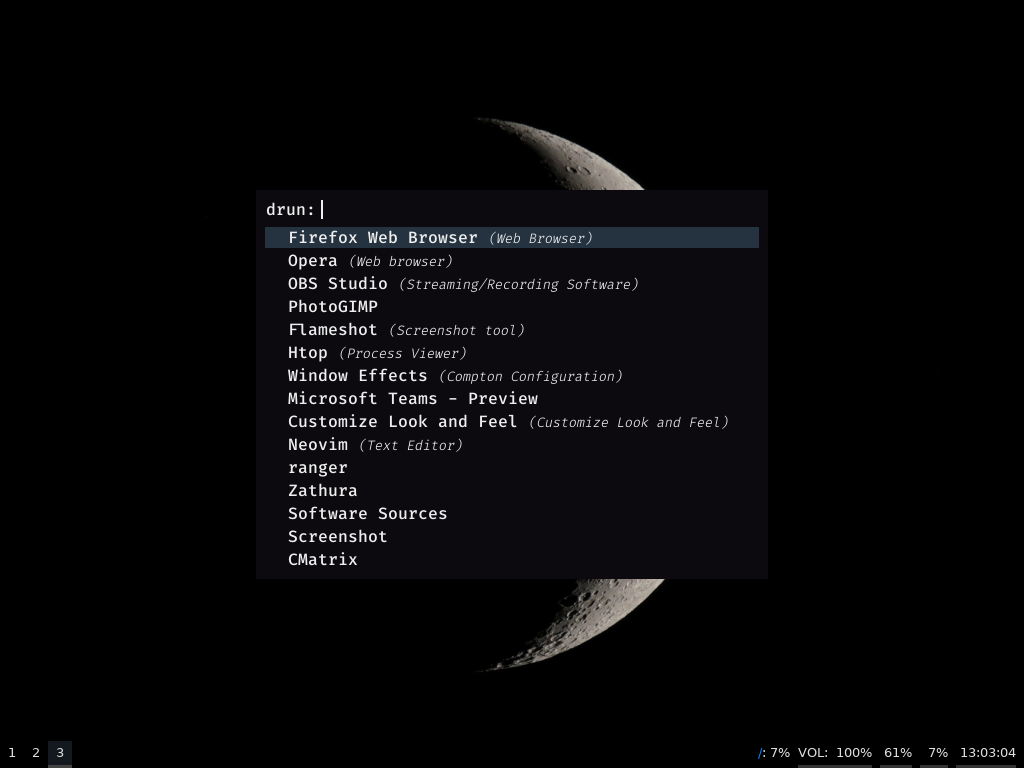Select Neovim text editor entry
The width and height of the screenshot is (1024, 768).
coord(511,444)
